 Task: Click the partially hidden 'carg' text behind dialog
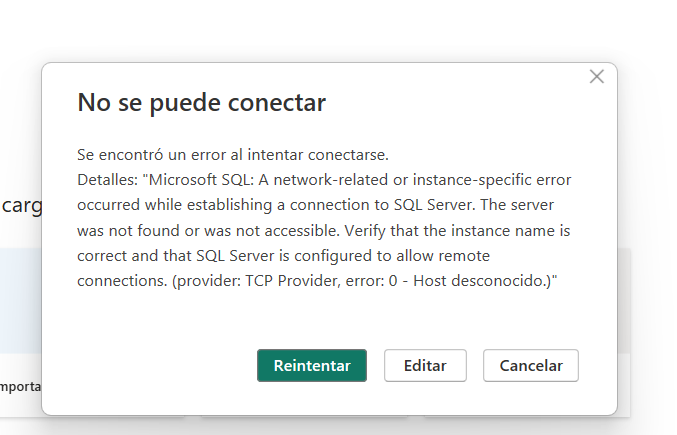[x=20, y=207]
